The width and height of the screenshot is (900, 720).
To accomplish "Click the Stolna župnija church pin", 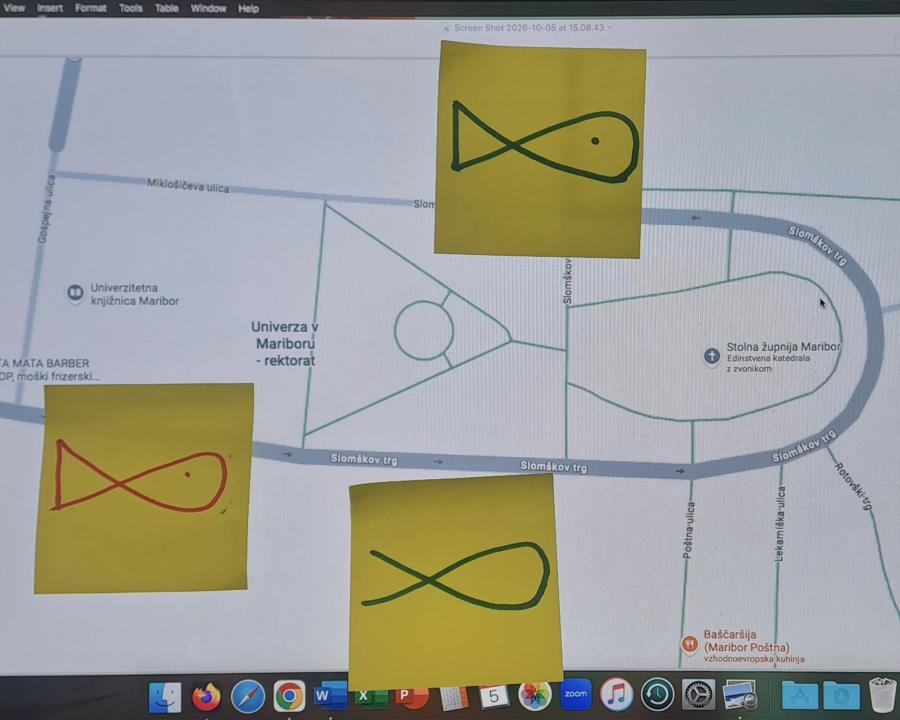I will (712, 357).
